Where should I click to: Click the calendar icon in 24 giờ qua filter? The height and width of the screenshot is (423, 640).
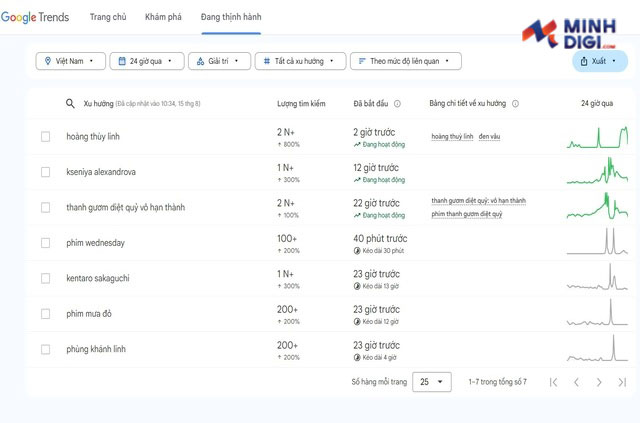[x=122, y=61]
